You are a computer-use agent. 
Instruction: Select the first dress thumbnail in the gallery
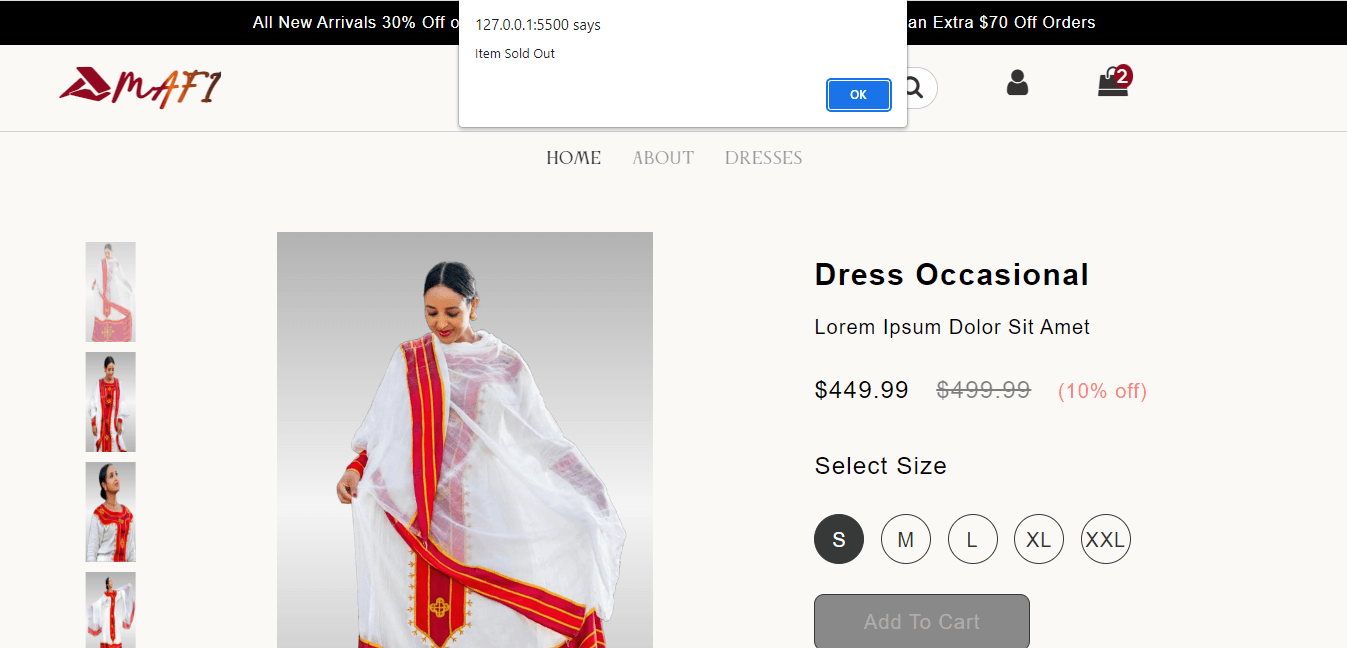tap(110, 292)
